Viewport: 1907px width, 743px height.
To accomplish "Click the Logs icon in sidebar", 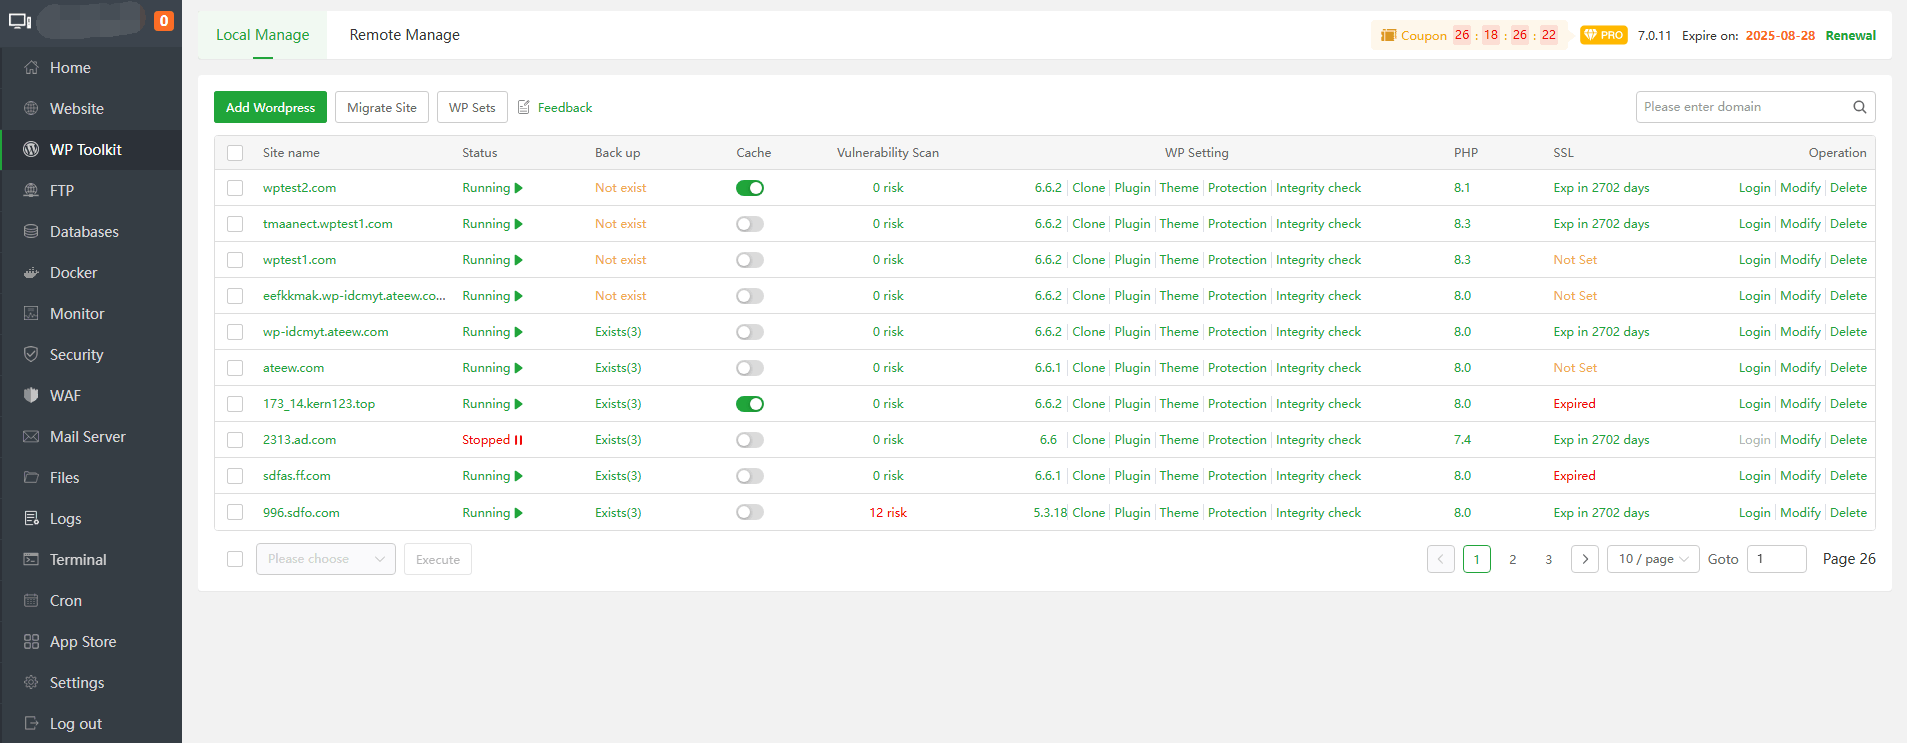I will (x=31, y=519).
